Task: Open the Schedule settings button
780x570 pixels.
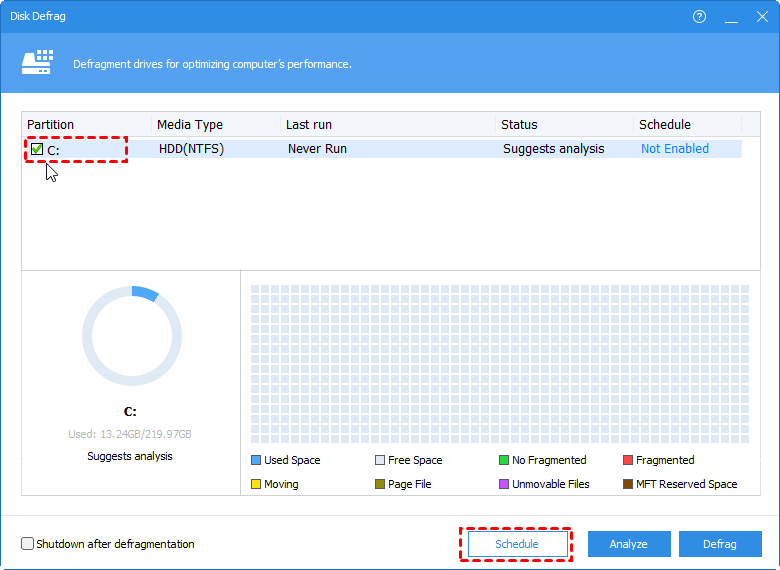Action: 516,544
